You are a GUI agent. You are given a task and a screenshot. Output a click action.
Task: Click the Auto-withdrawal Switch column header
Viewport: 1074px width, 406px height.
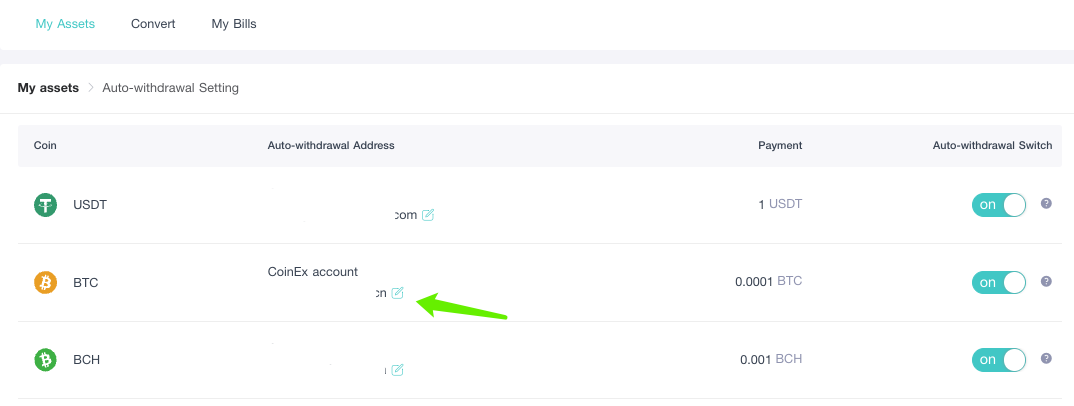click(992, 145)
